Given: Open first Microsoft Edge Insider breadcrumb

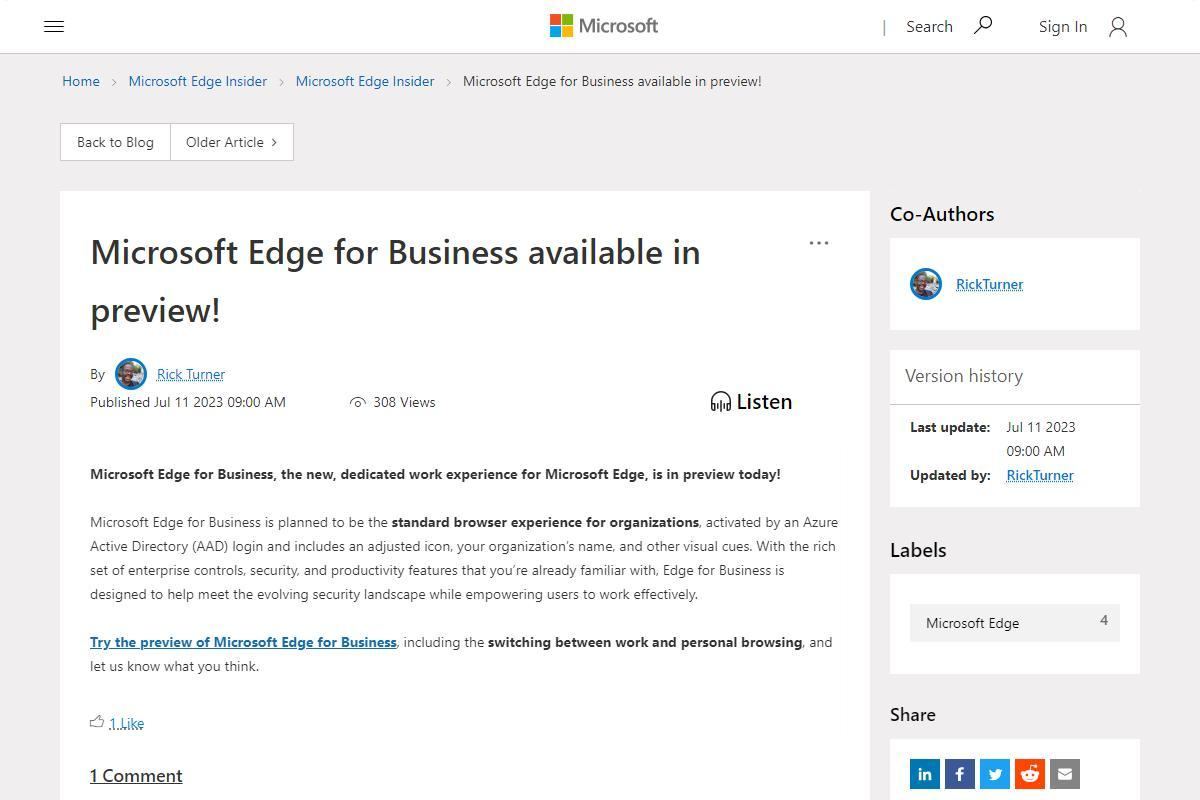Looking at the screenshot, I should pos(198,81).
